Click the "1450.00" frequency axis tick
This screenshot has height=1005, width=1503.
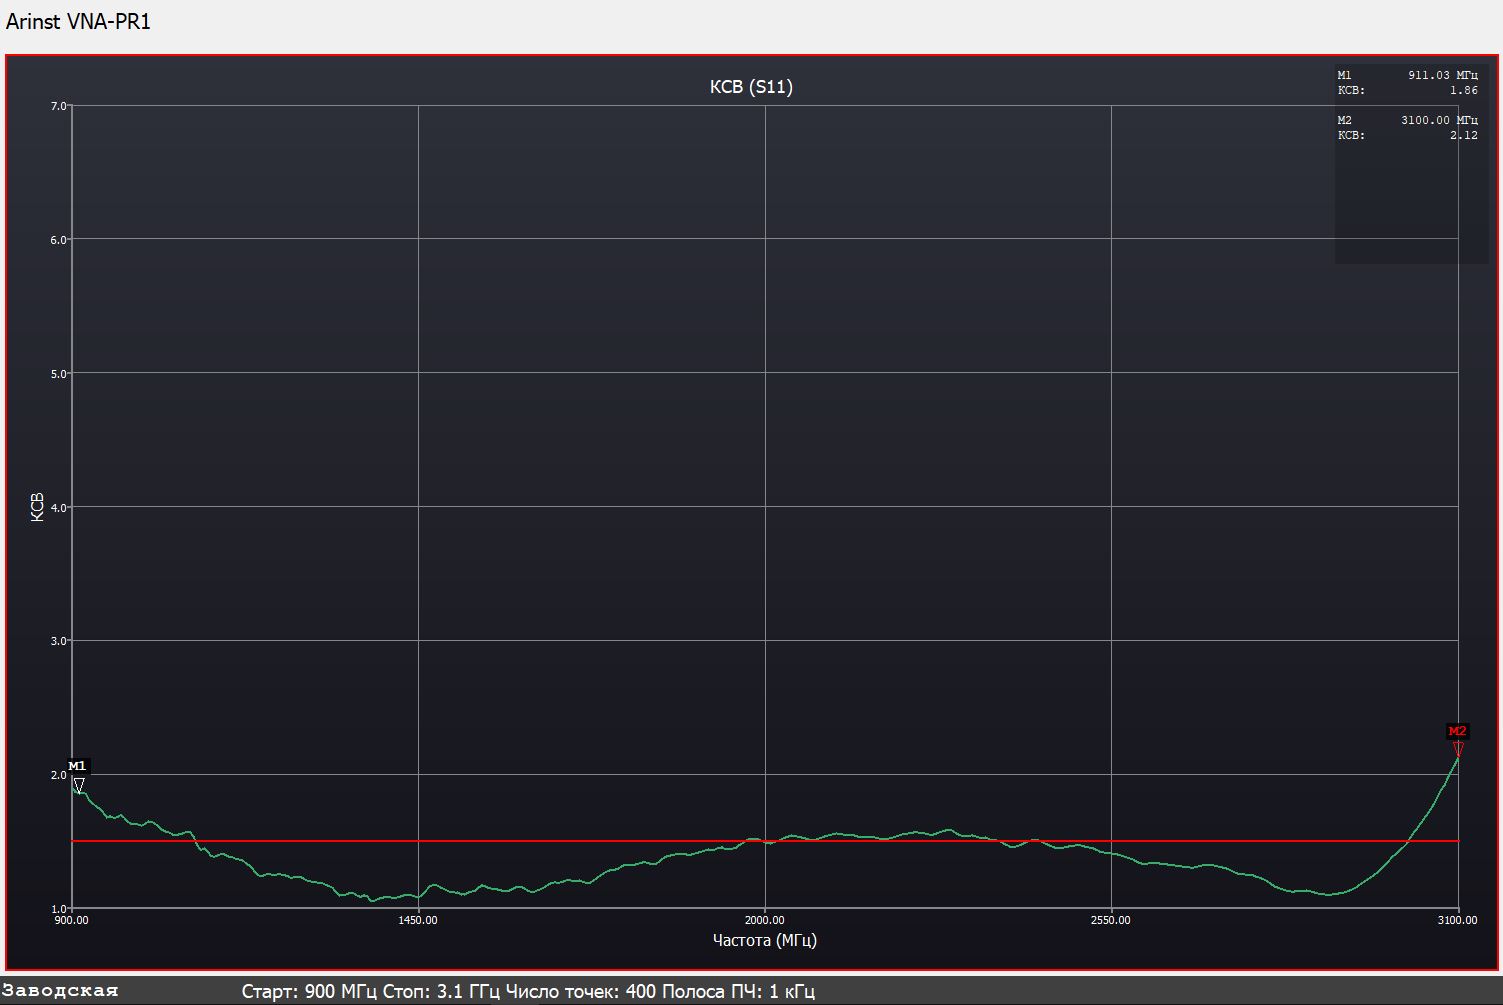point(418,920)
